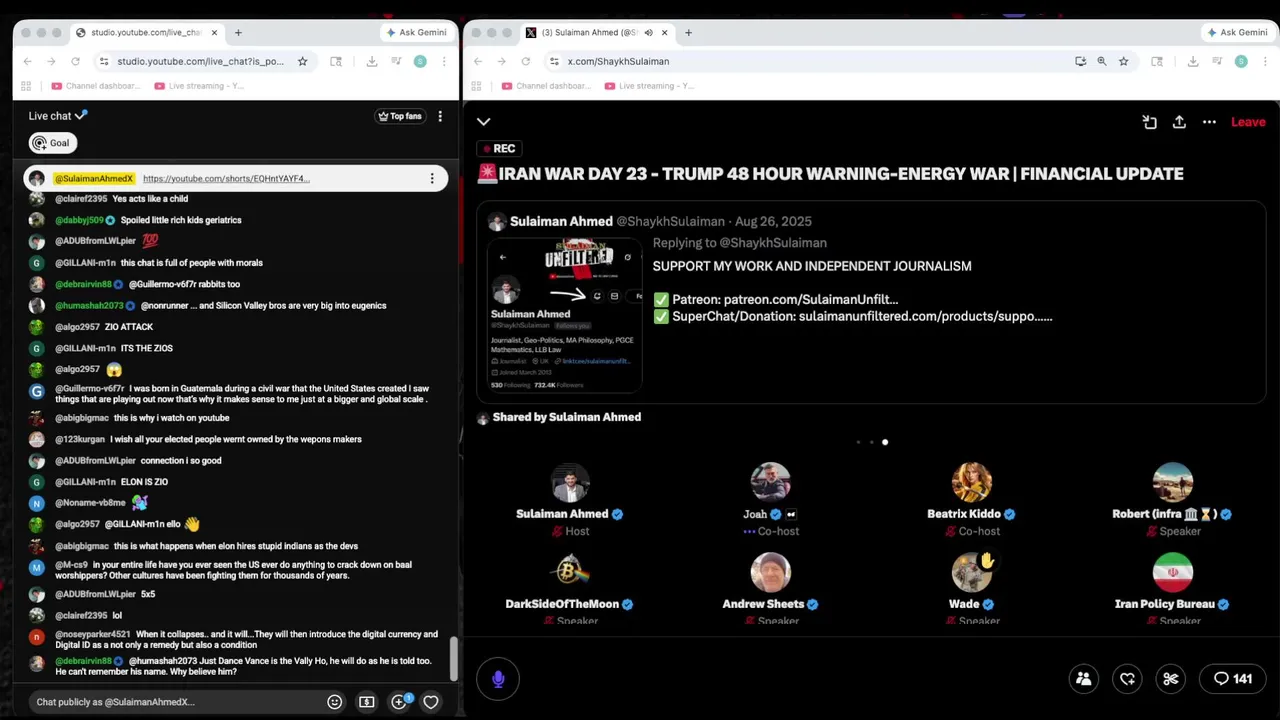Click the @ShaykhSulaiman handle on shared post
This screenshot has height=720, width=1280.
tap(670, 221)
